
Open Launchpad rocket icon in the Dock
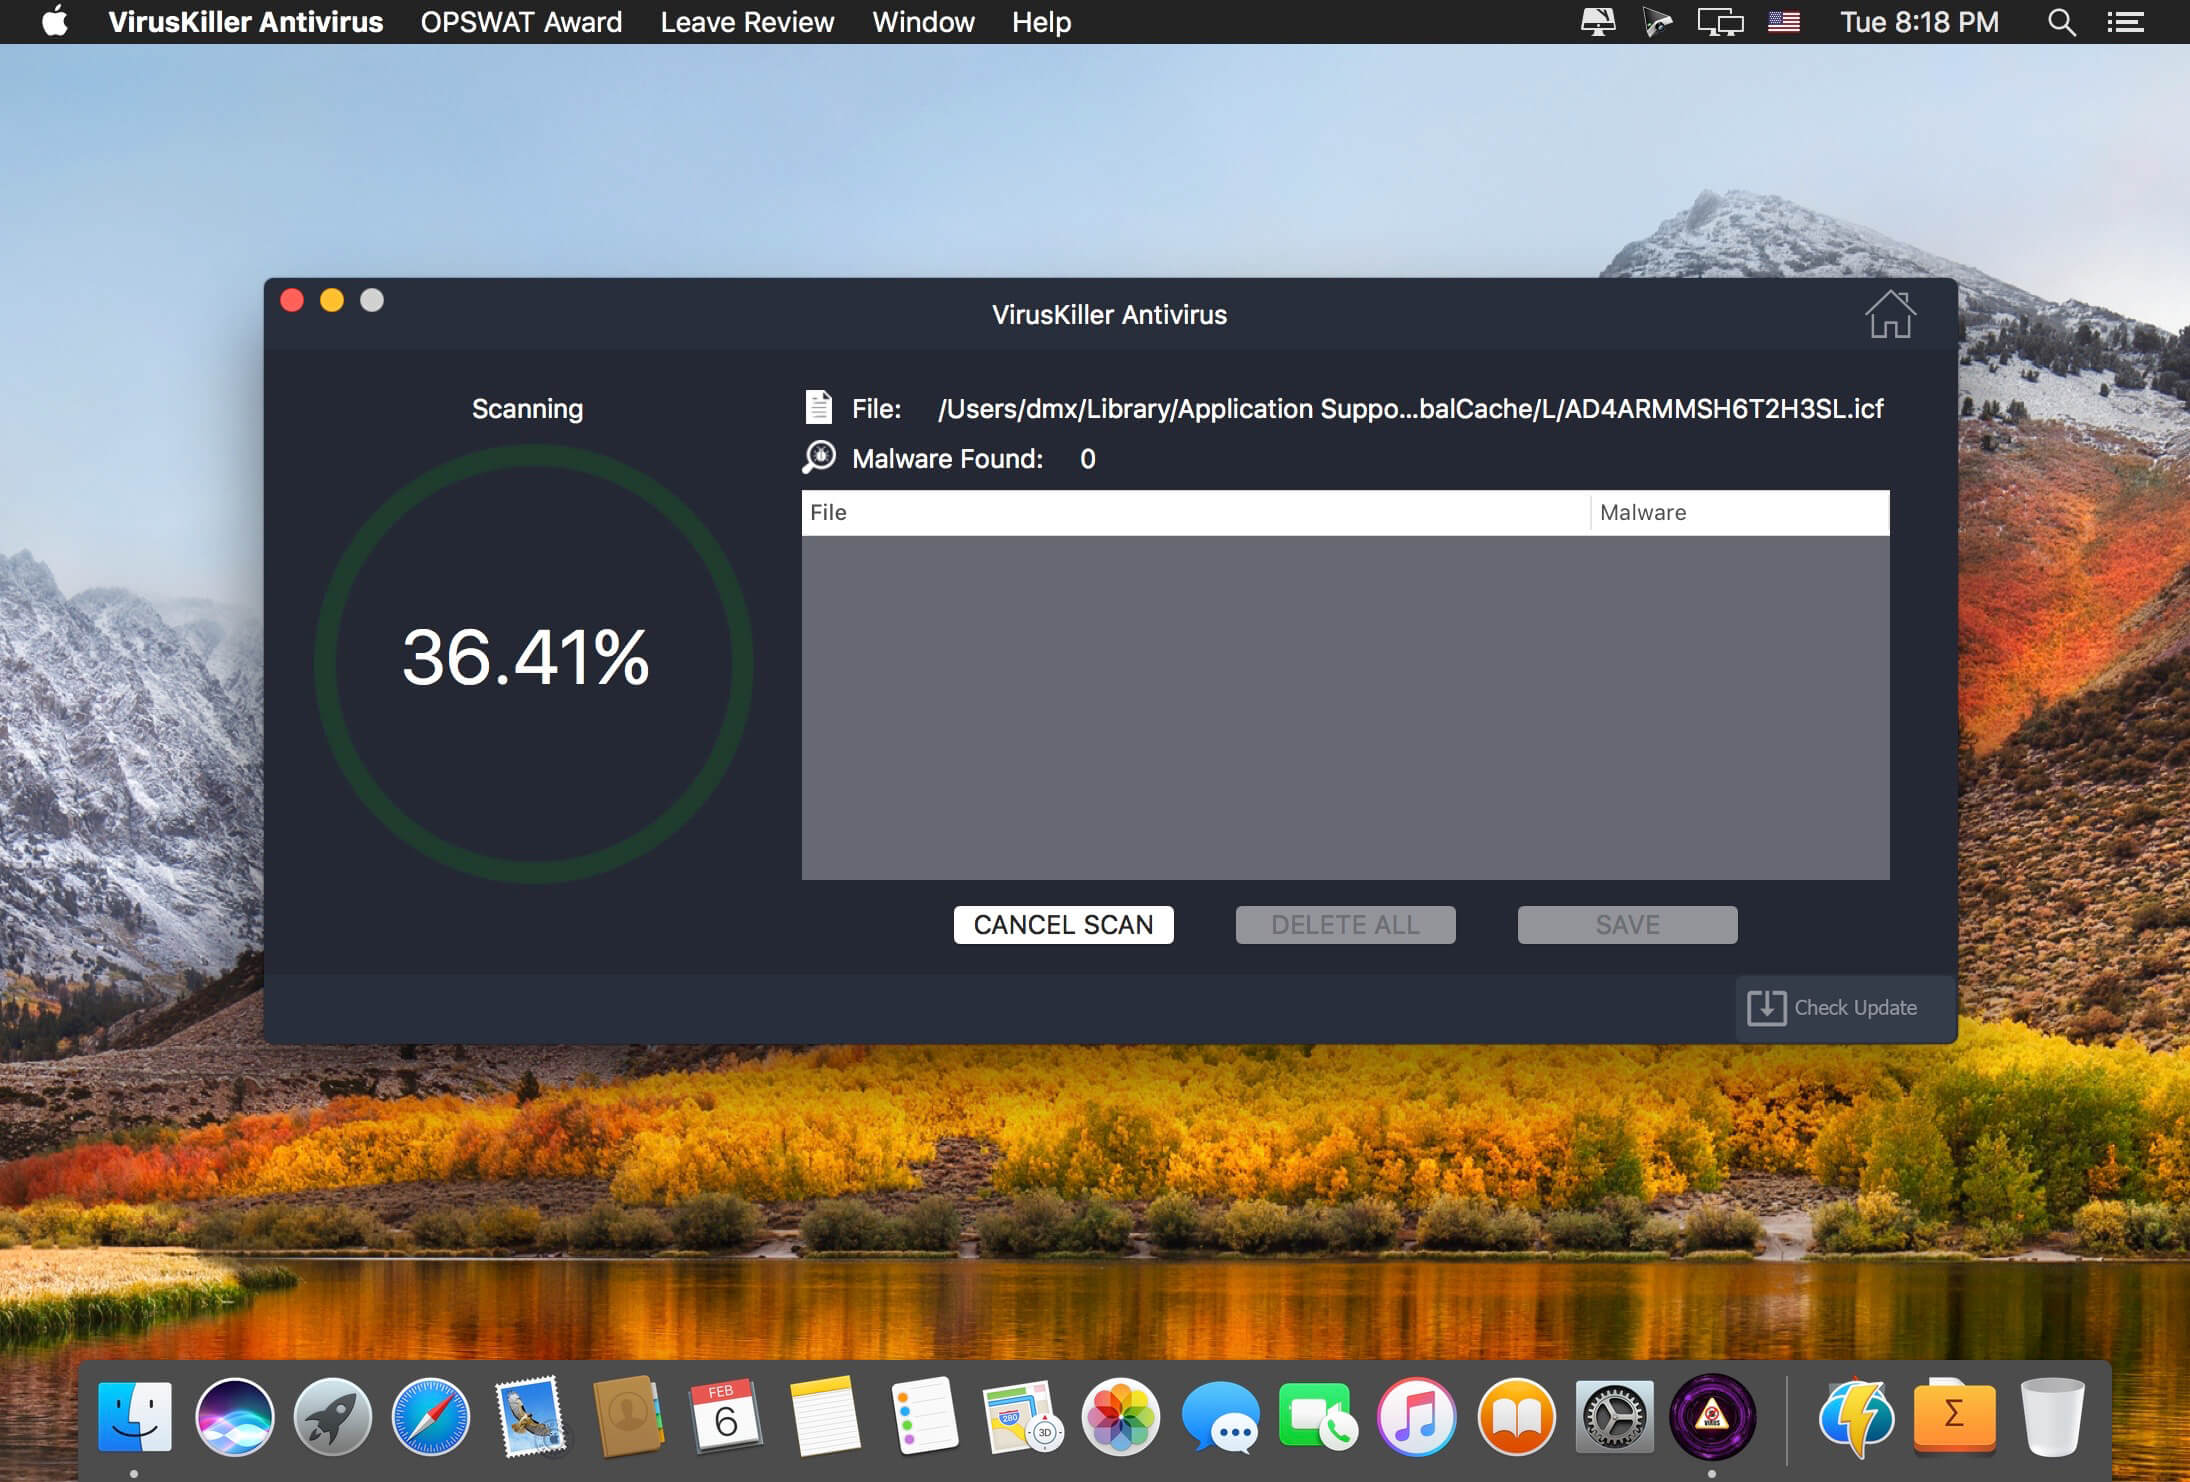[332, 1416]
